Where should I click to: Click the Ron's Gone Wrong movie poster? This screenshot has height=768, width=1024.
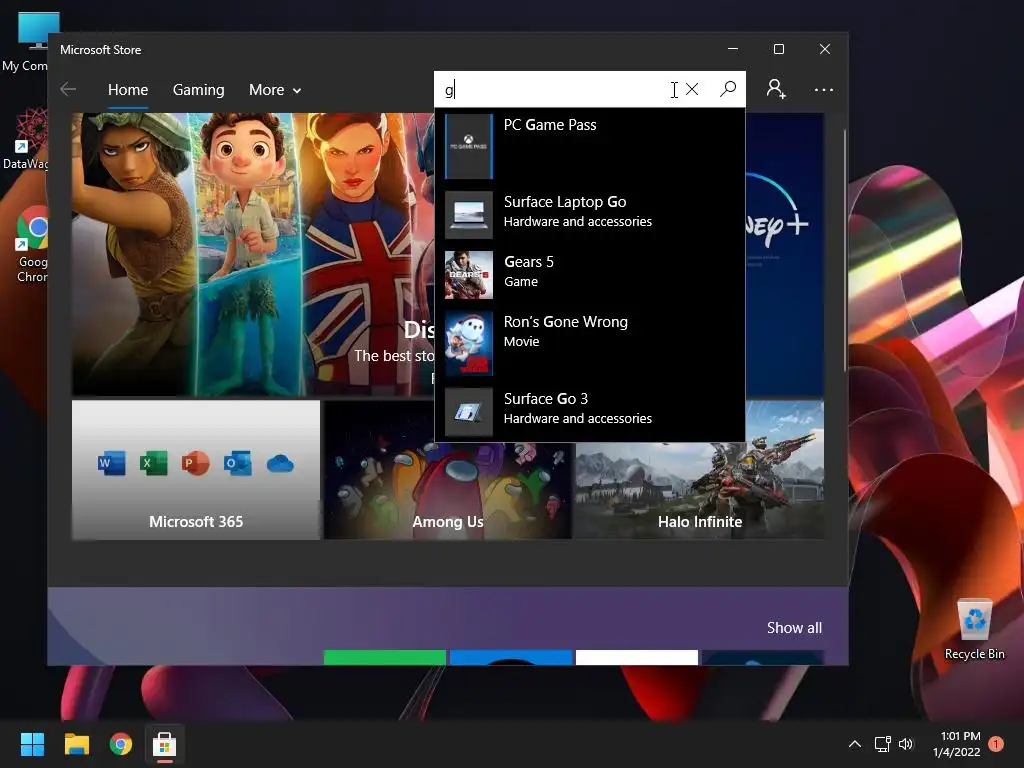[x=469, y=344]
